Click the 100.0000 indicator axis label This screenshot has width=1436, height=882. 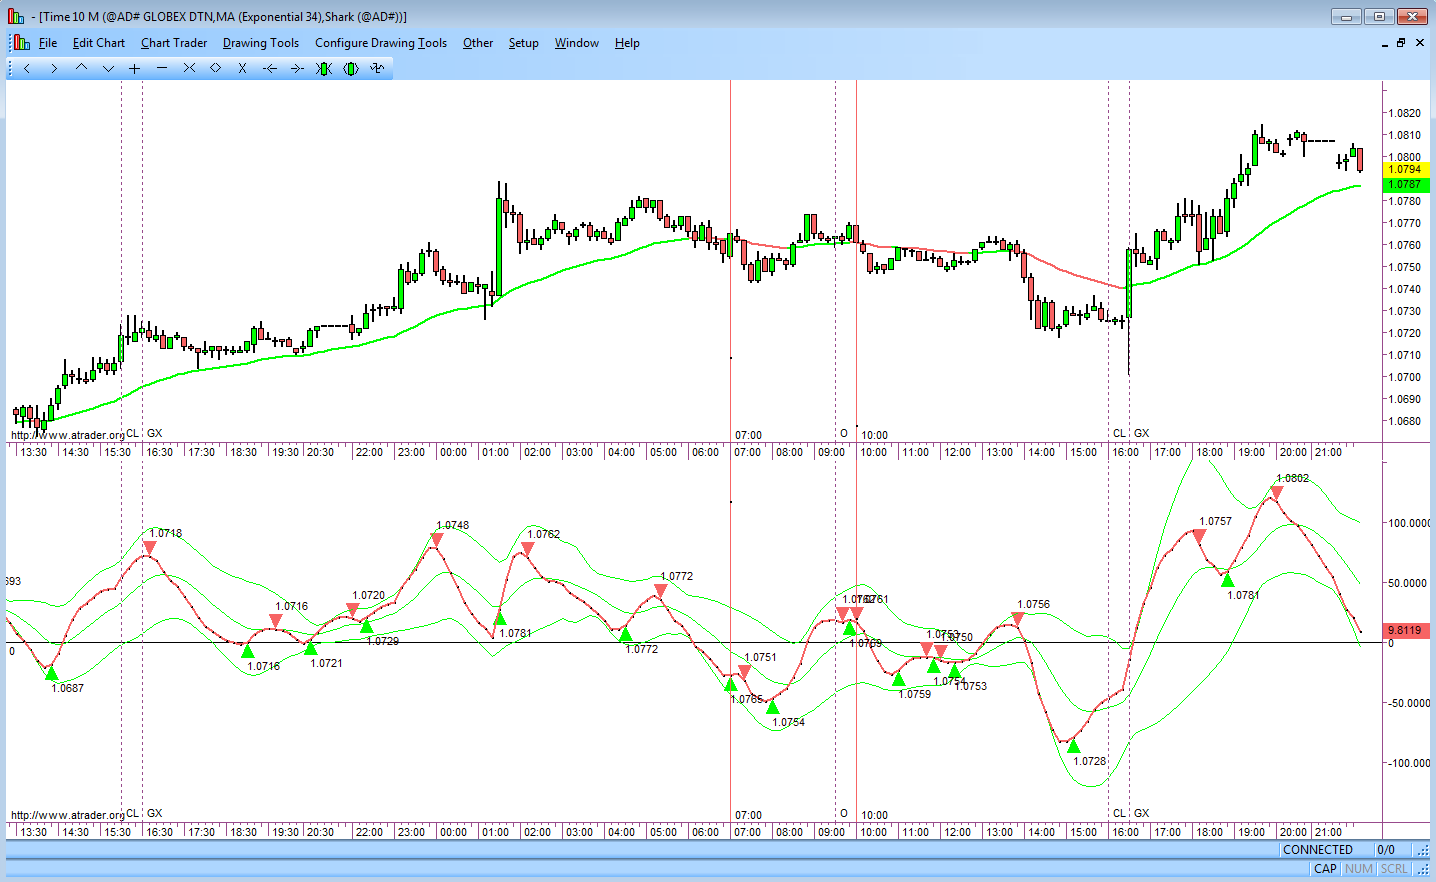coord(1409,523)
